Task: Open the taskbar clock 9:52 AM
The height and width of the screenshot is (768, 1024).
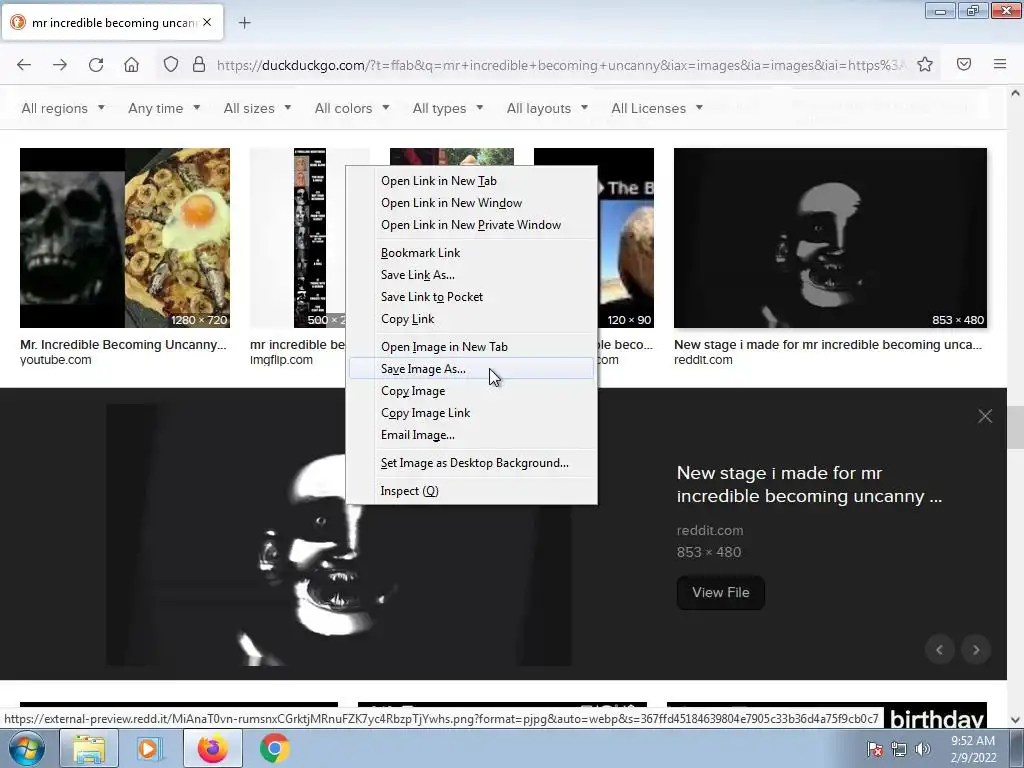Action: pos(974,749)
